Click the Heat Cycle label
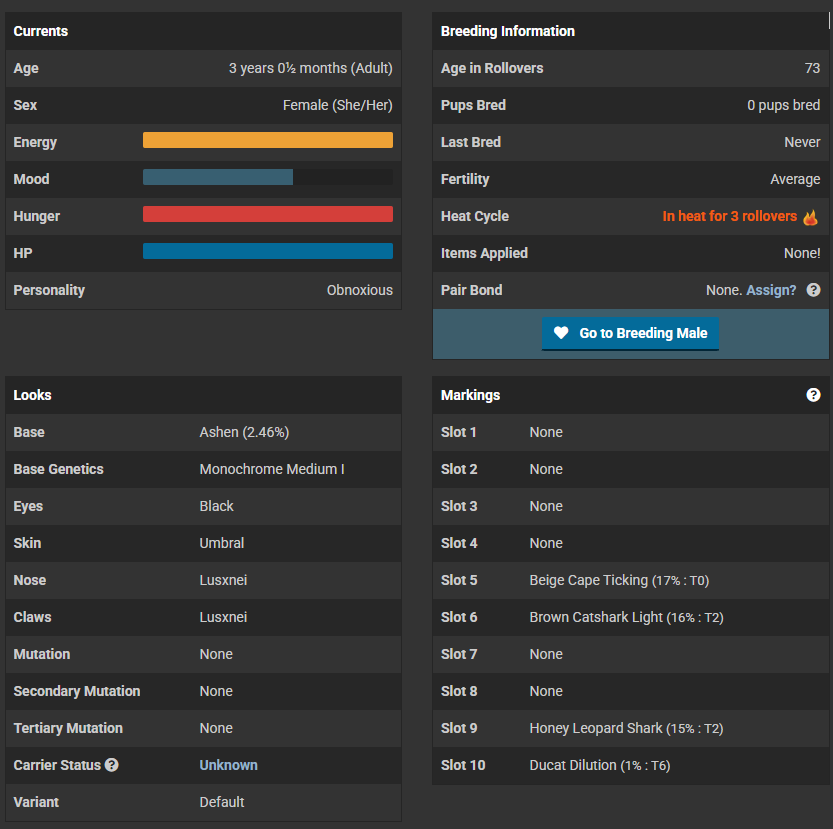This screenshot has height=829, width=833. pos(475,216)
